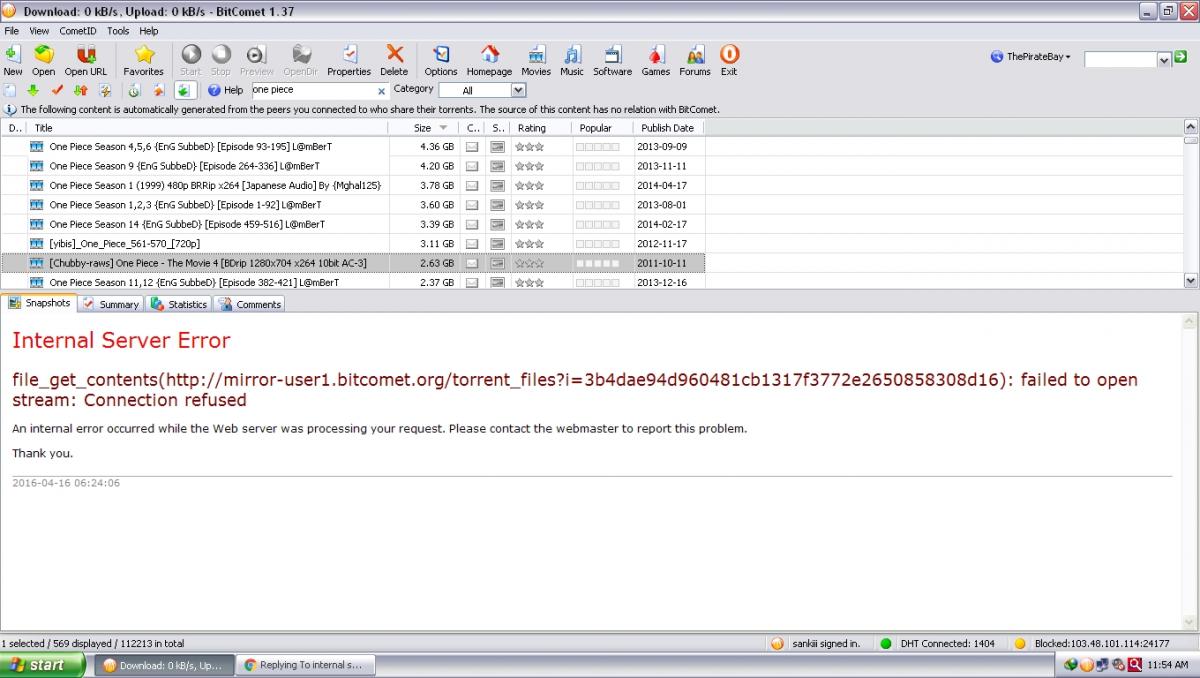Open the Help menu in menu bar
The image size is (1200, 678).
point(148,31)
